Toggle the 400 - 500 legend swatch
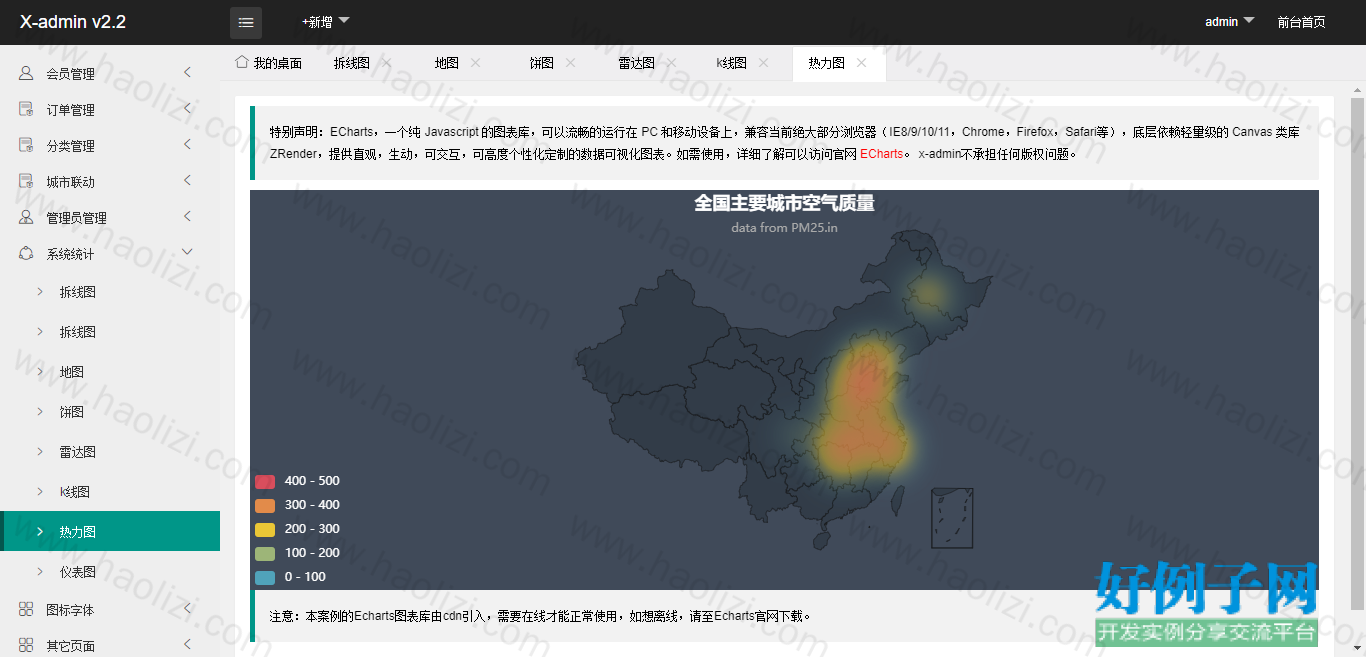The height and width of the screenshot is (657, 1366). [265, 481]
